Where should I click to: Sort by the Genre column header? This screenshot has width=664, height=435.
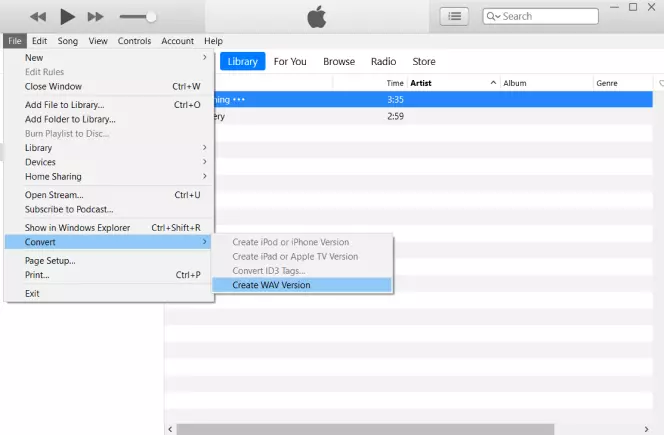[x=607, y=83]
